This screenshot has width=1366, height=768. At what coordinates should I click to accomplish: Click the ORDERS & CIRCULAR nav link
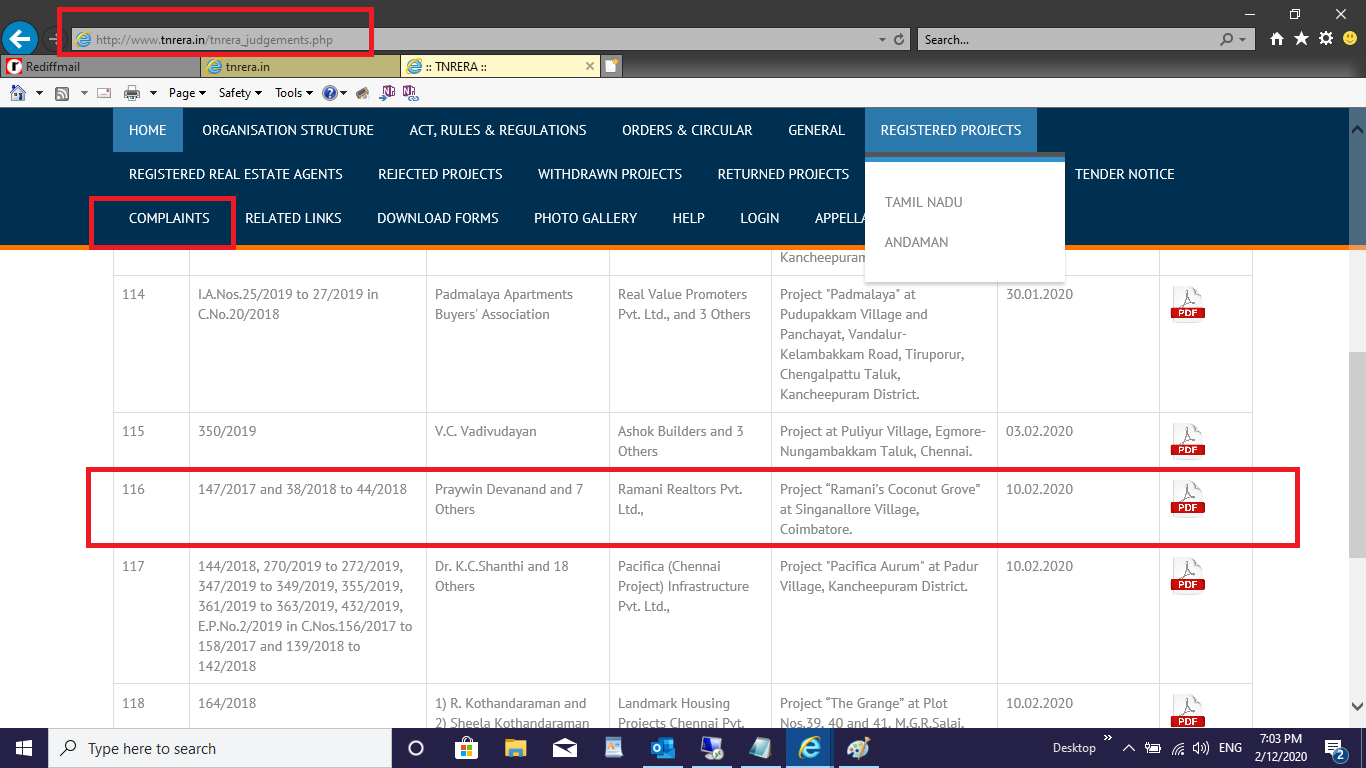click(687, 130)
